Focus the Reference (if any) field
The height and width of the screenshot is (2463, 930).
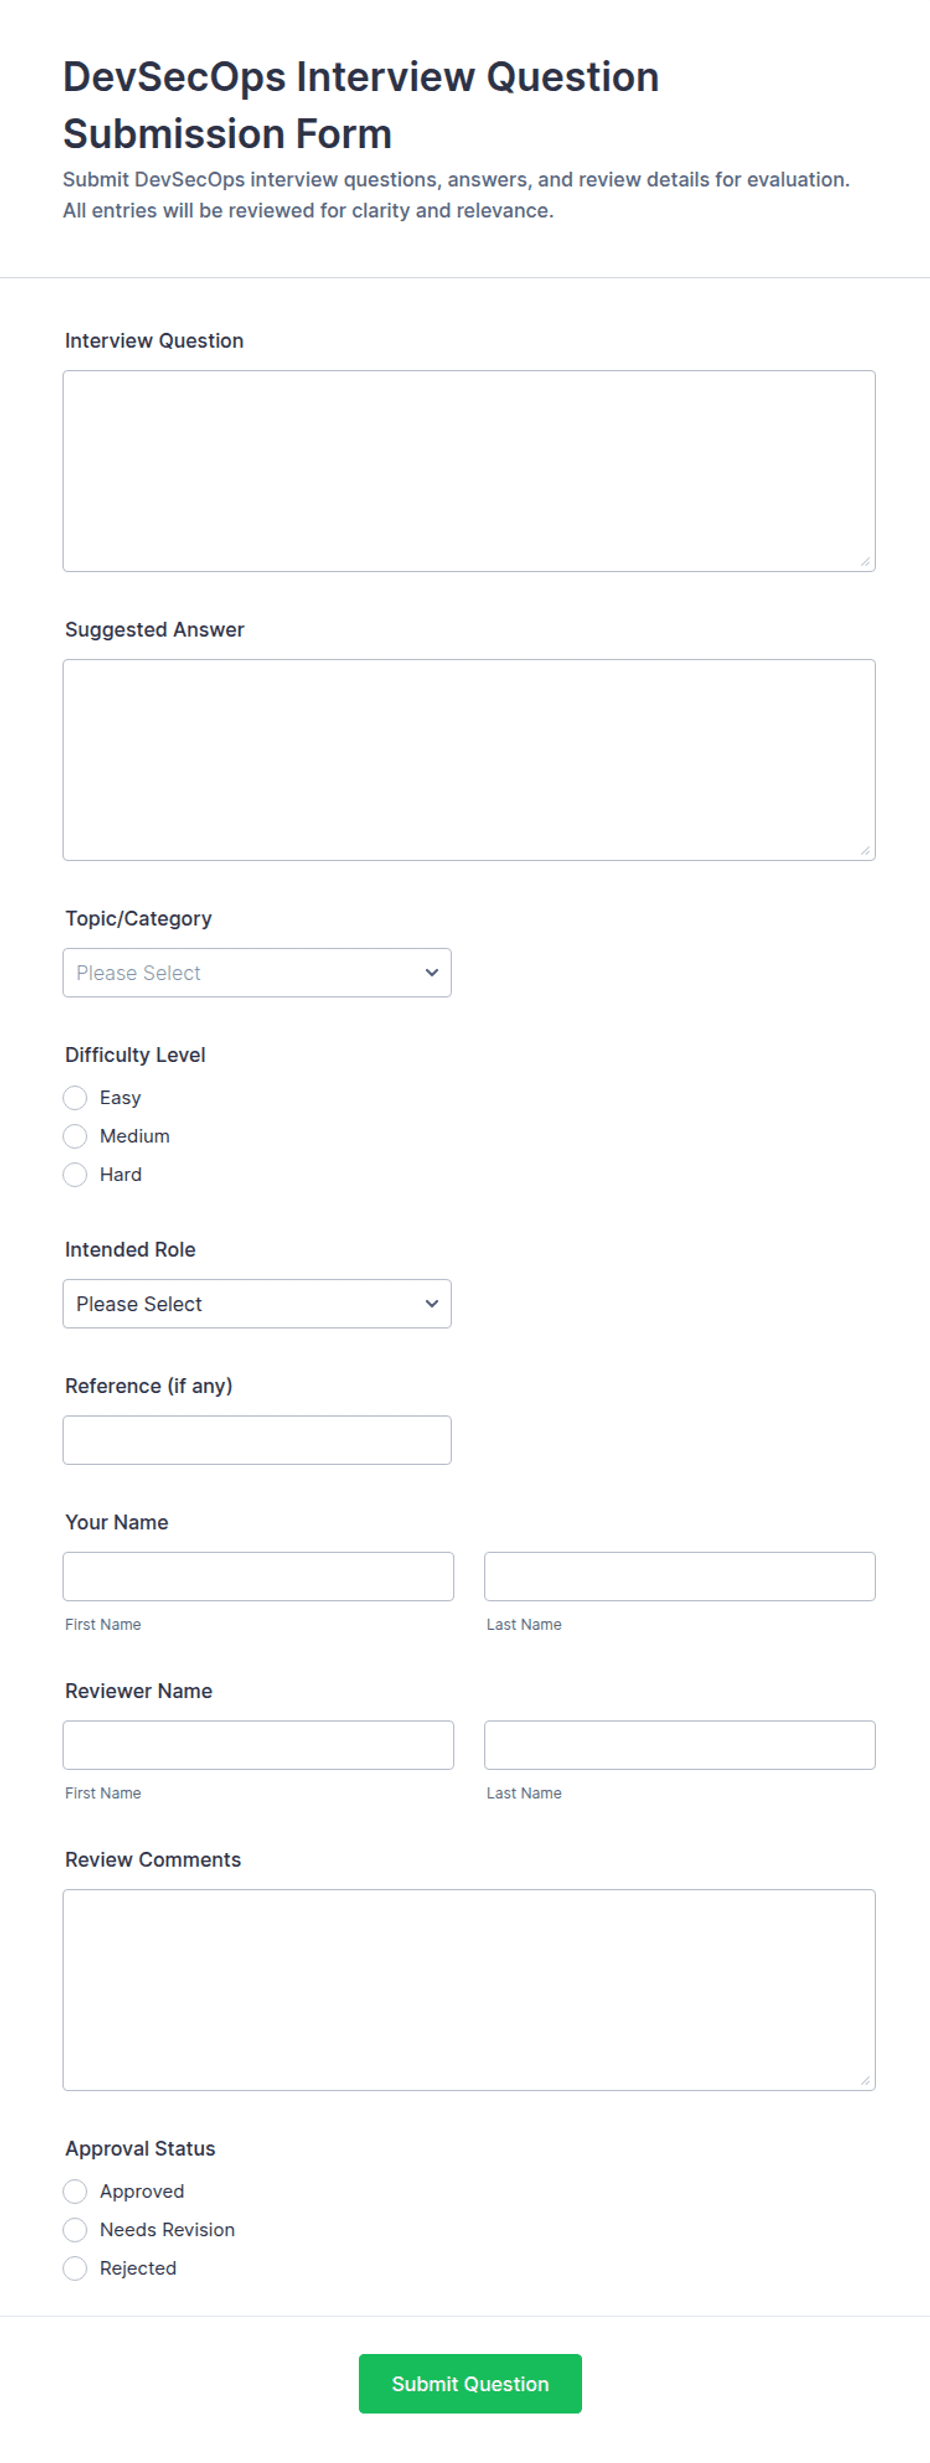coord(257,1440)
